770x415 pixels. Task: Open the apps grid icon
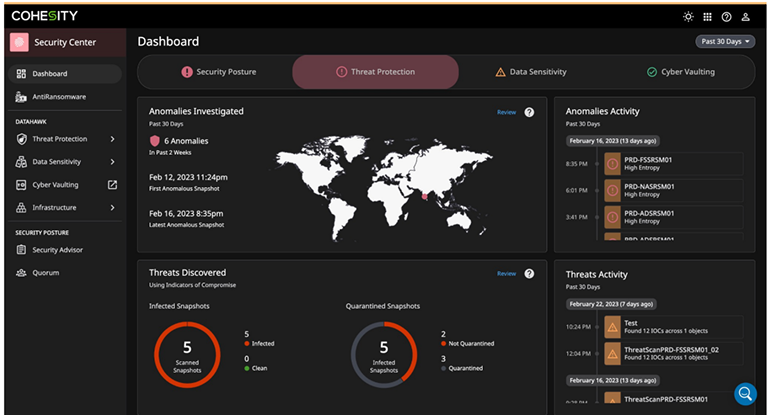pyautogui.click(x=707, y=17)
